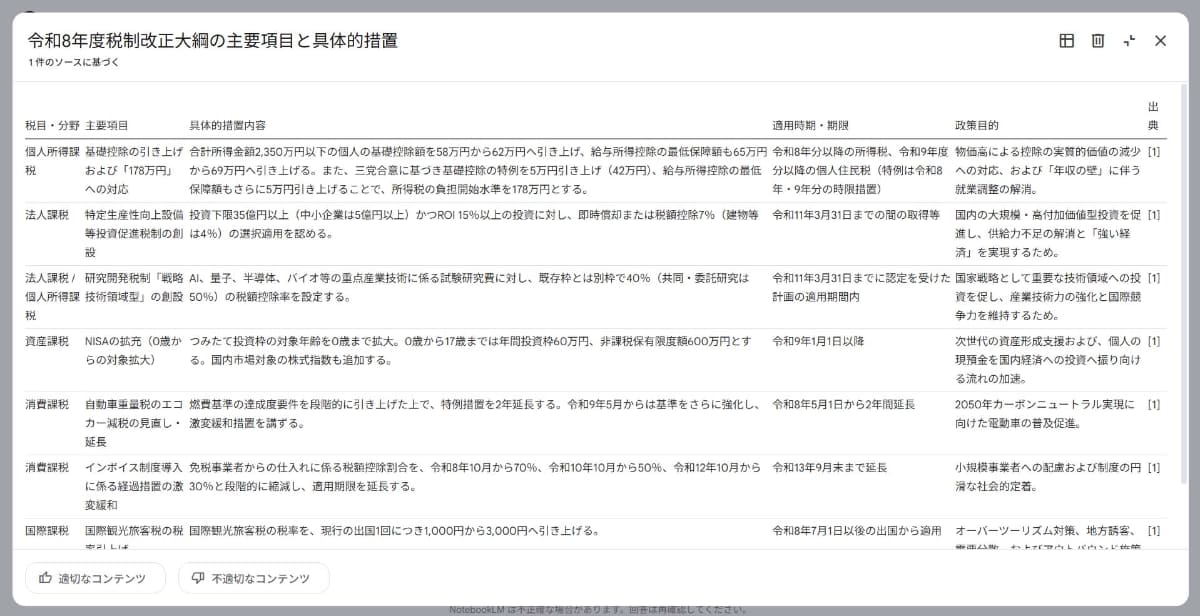Open citation [1] in the 特定生産性向上設備 row
The height and width of the screenshot is (616, 1200).
(x=1154, y=215)
